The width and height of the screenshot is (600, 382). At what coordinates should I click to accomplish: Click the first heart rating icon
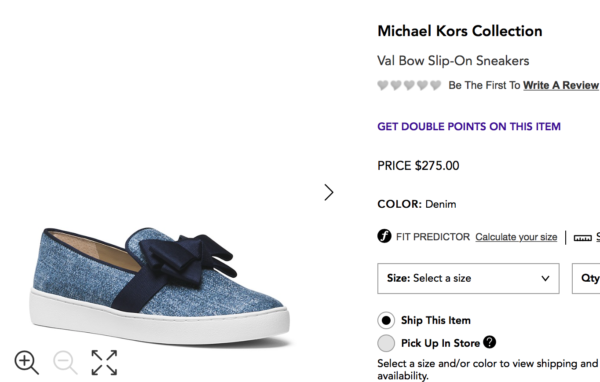pyautogui.click(x=383, y=85)
